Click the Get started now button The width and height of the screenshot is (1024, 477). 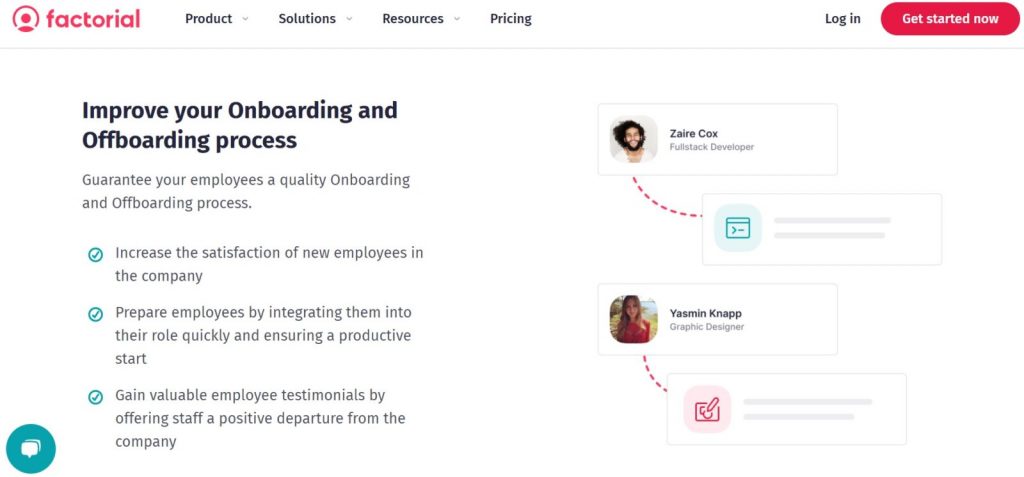[950, 19]
